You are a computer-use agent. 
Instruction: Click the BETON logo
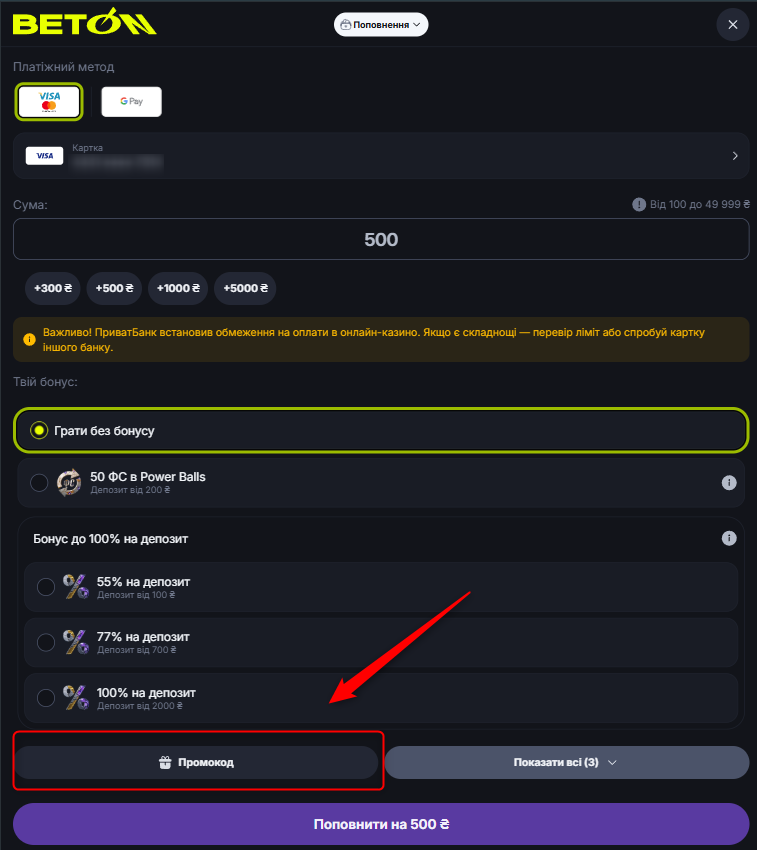coord(85,22)
